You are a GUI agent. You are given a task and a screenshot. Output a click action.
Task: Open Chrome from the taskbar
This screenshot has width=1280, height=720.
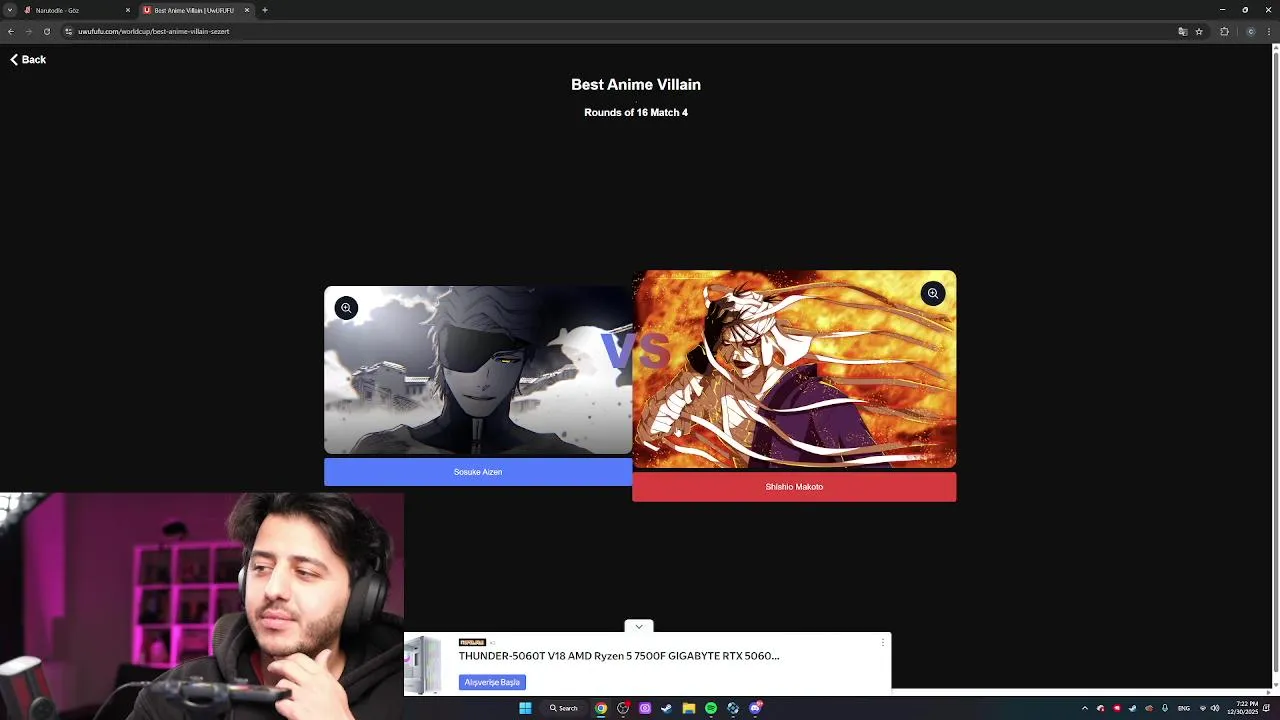point(601,708)
